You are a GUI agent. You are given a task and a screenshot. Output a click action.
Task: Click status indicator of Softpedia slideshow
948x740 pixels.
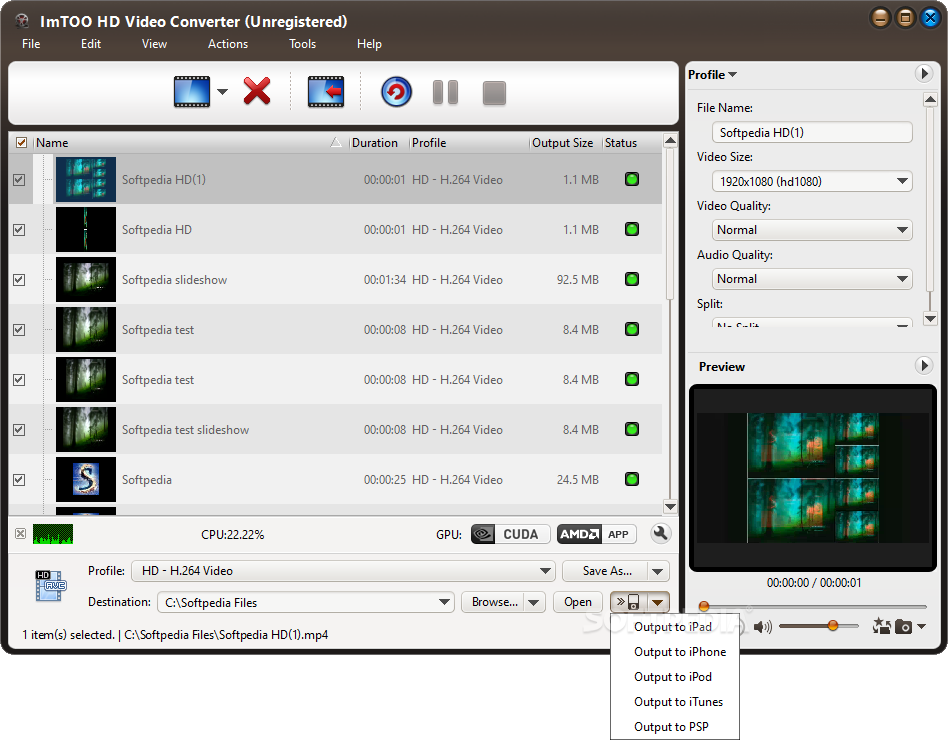tap(632, 279)
